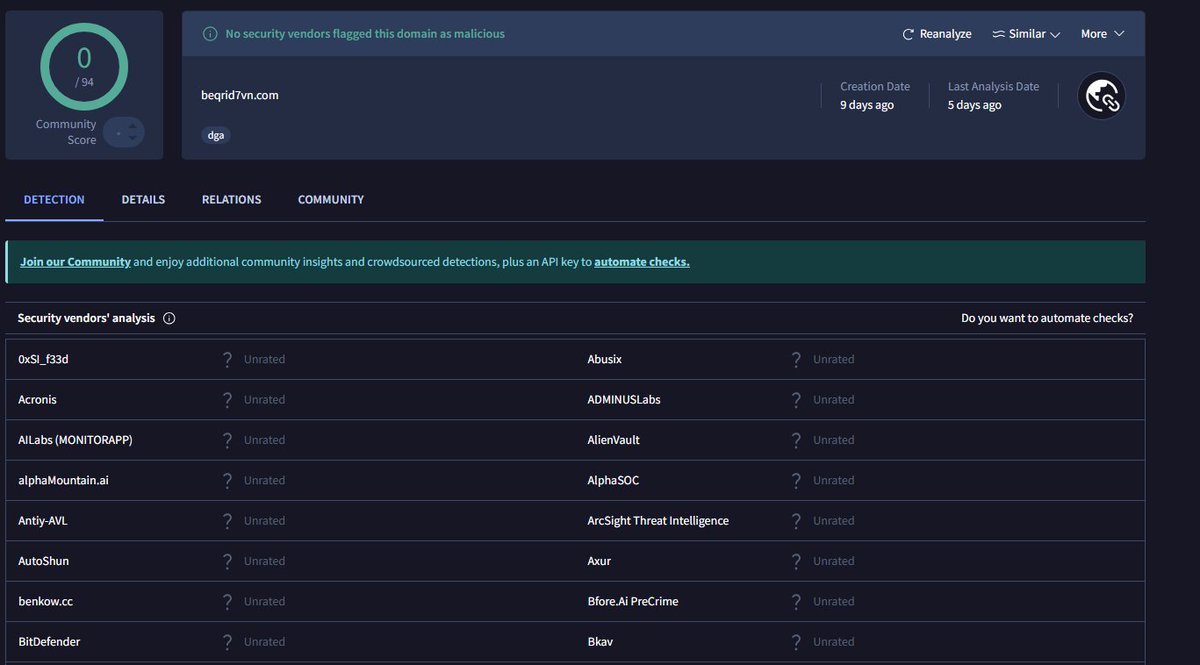Select the domain name beqrid7vn.com

click(x=240, y=95)
